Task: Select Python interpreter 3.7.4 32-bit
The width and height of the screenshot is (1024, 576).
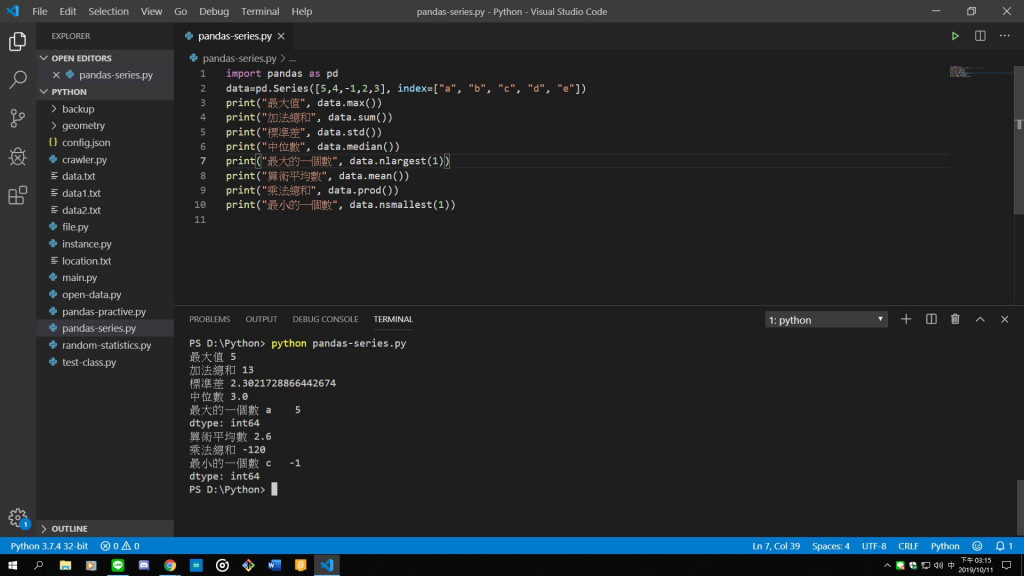Action: (49, 546)
